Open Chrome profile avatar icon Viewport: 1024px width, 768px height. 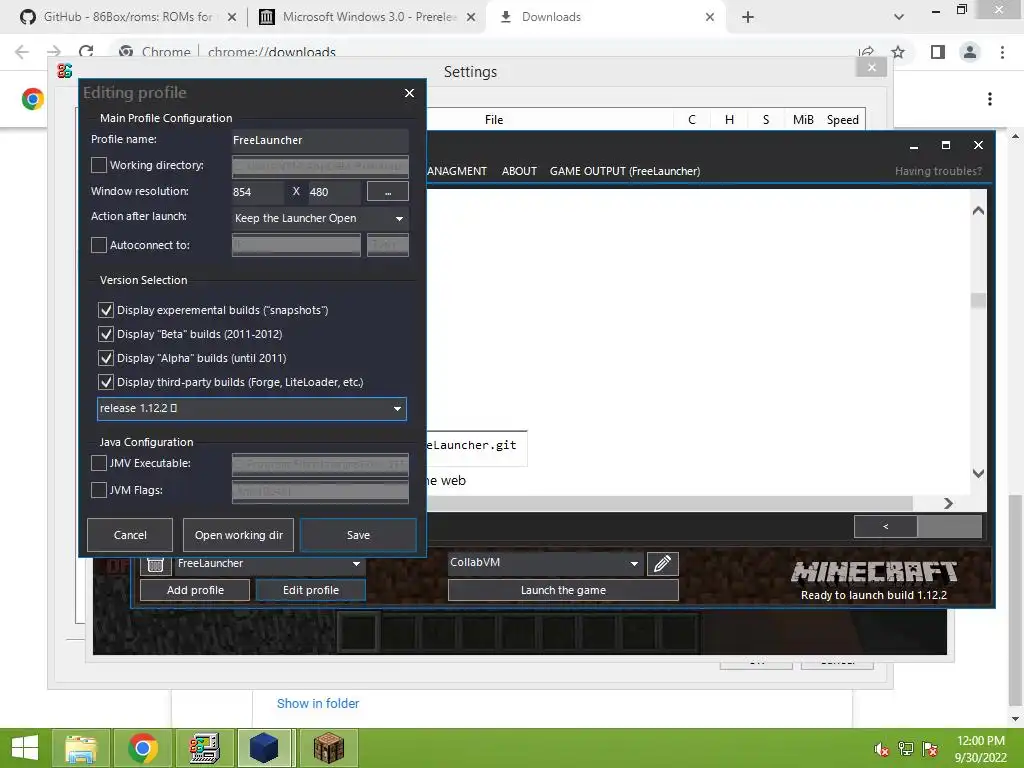click(x=970, y=52)
